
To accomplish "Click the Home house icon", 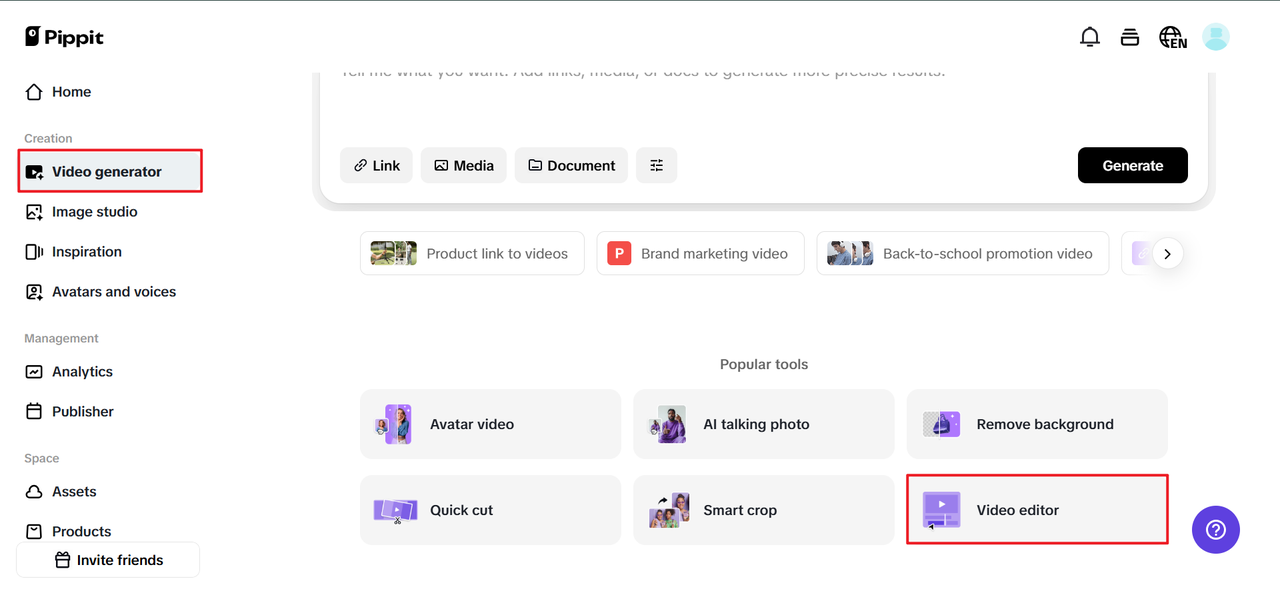I will coord(34,92).
